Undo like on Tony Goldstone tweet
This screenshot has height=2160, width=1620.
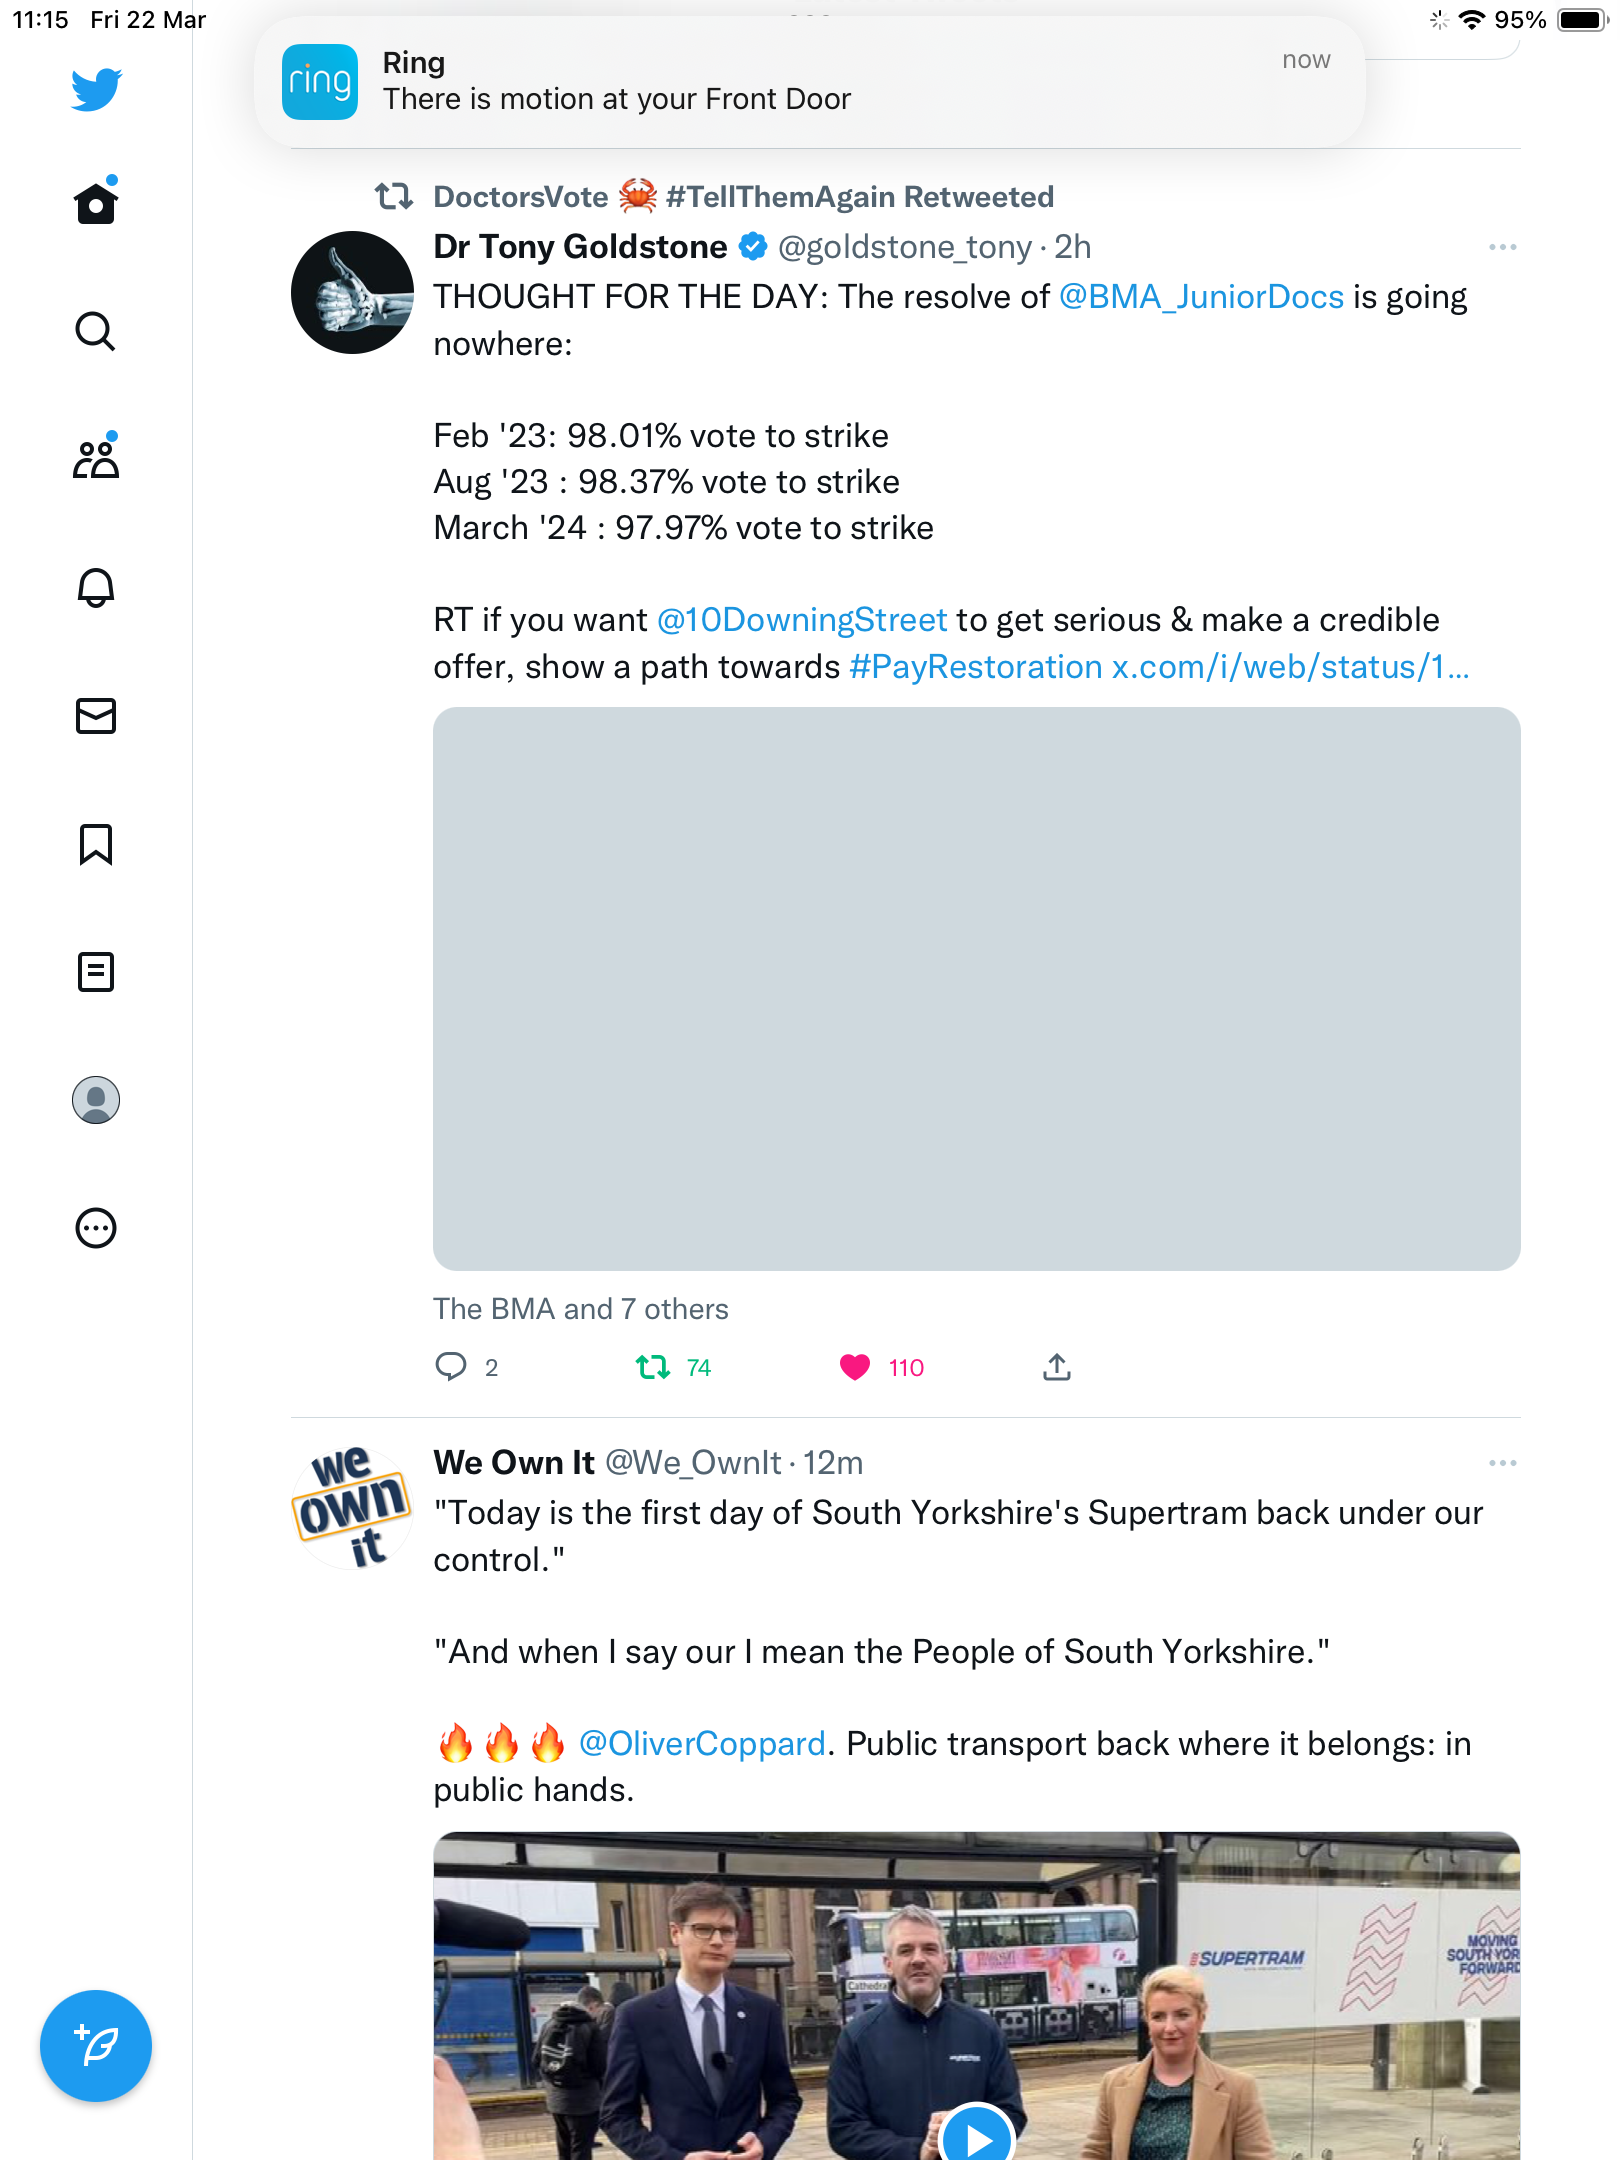pos(855,1367)
